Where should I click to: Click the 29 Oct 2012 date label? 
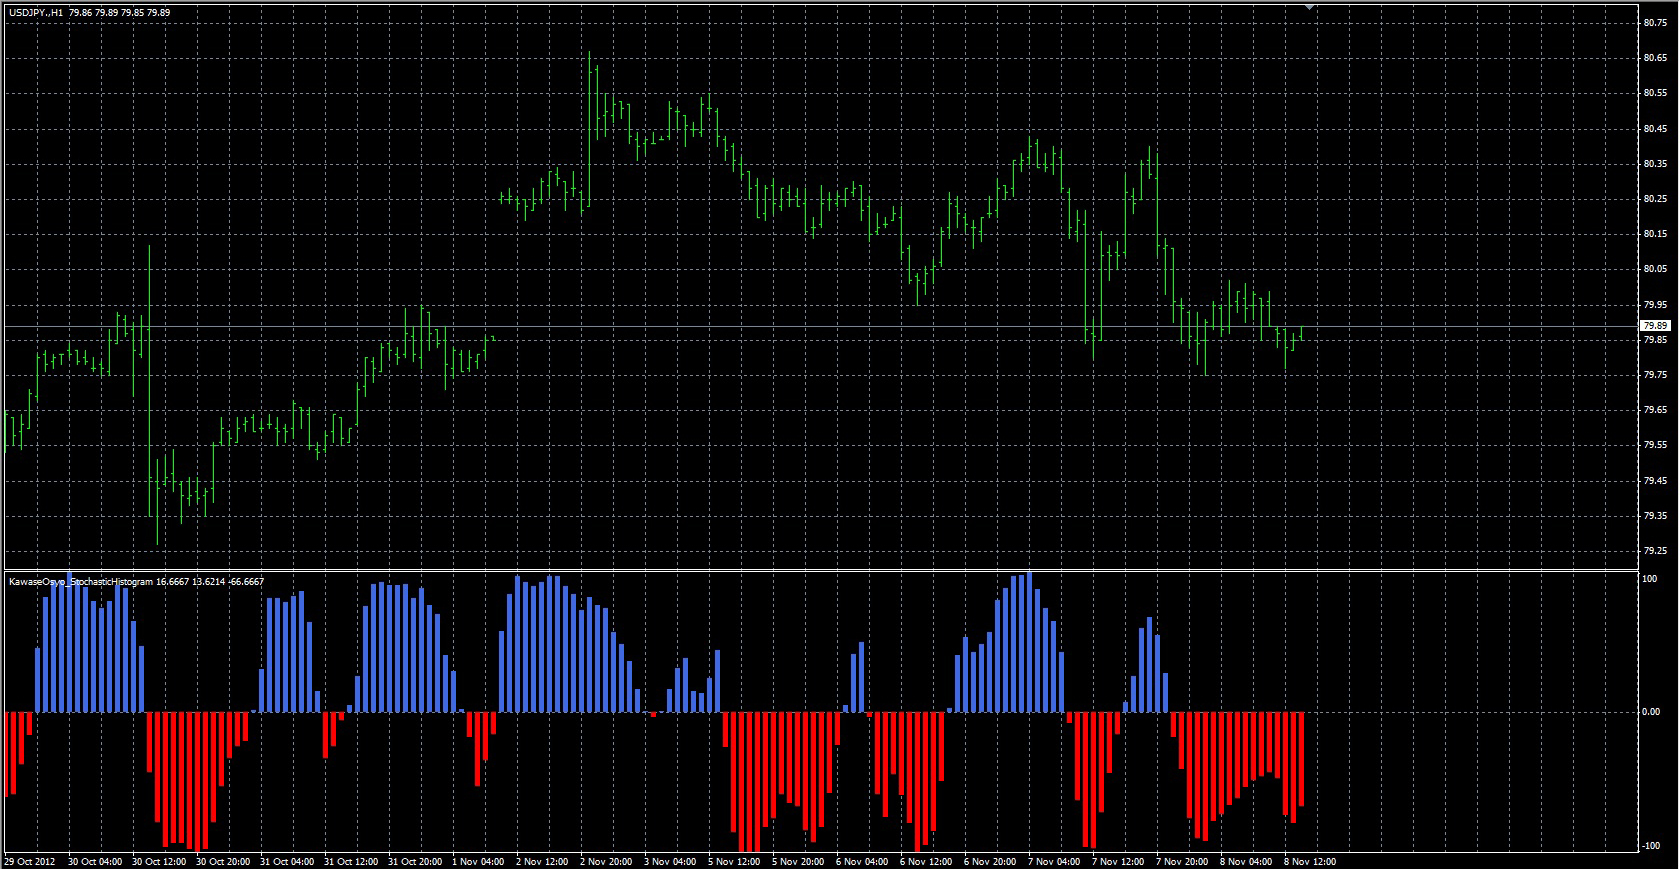tap(30, 861)
